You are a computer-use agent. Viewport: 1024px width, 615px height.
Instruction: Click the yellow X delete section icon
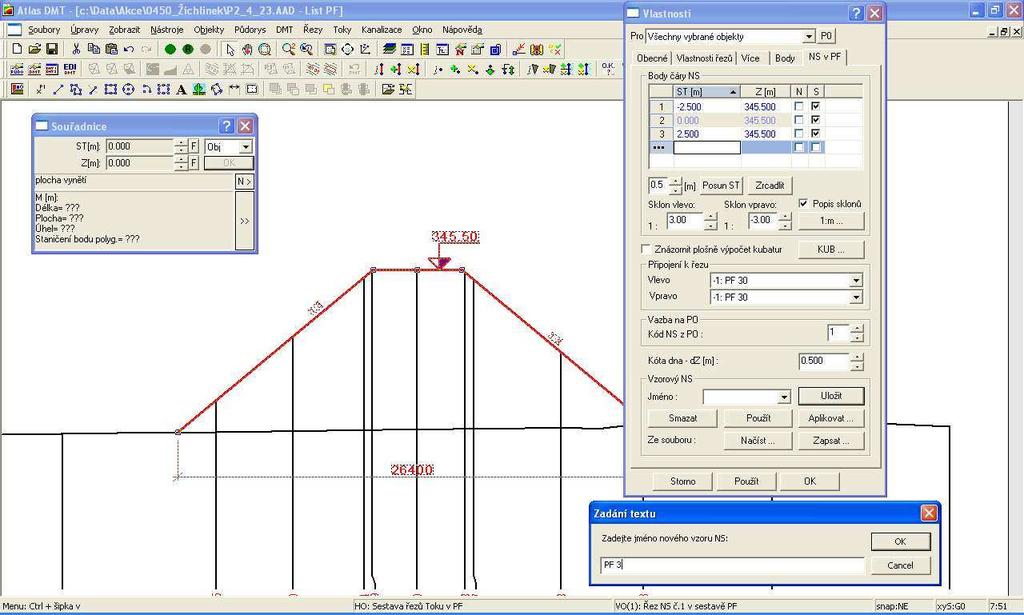tap(413, 69)
